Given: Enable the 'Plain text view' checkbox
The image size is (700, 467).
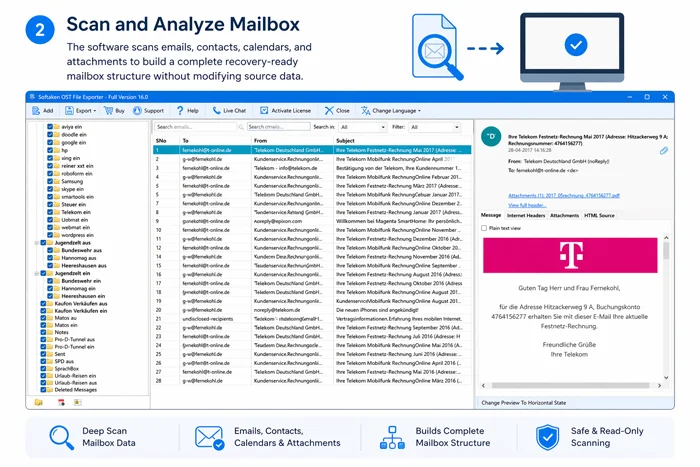Looking at the screenshot, I should pos(484,228).
